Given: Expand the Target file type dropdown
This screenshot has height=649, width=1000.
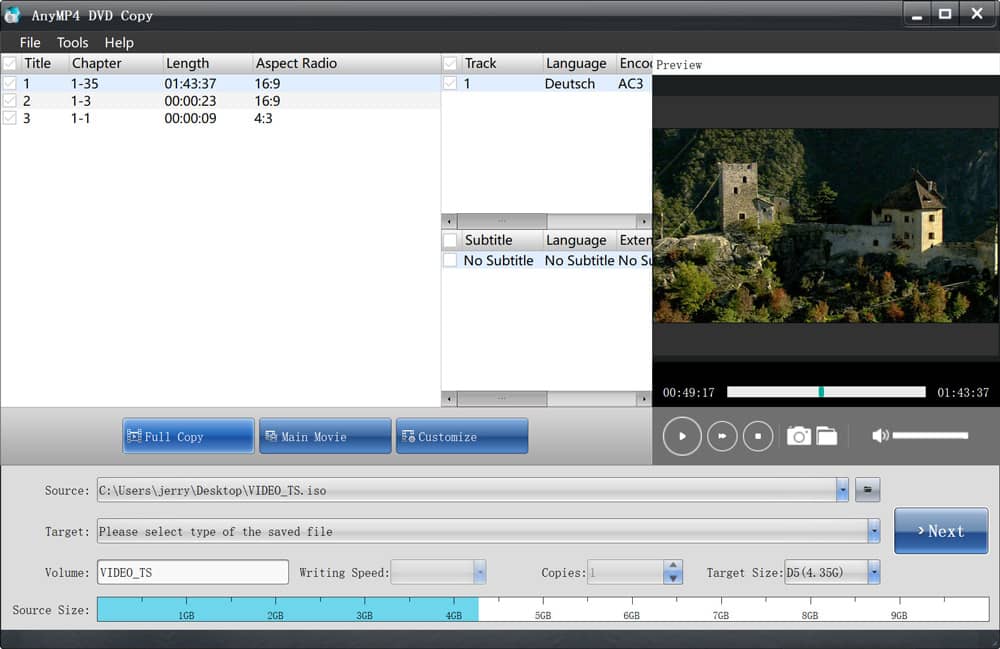Looking at the screenshot, I should coord(873,531).
